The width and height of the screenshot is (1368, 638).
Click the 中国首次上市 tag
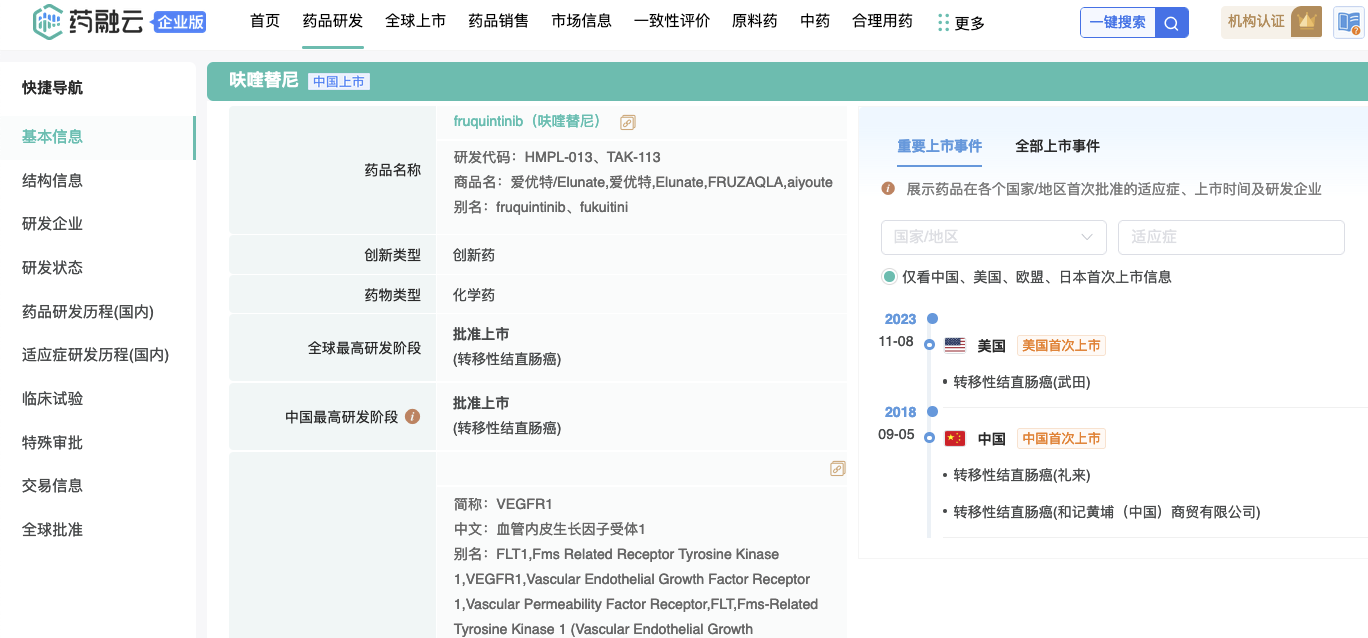1061,438
